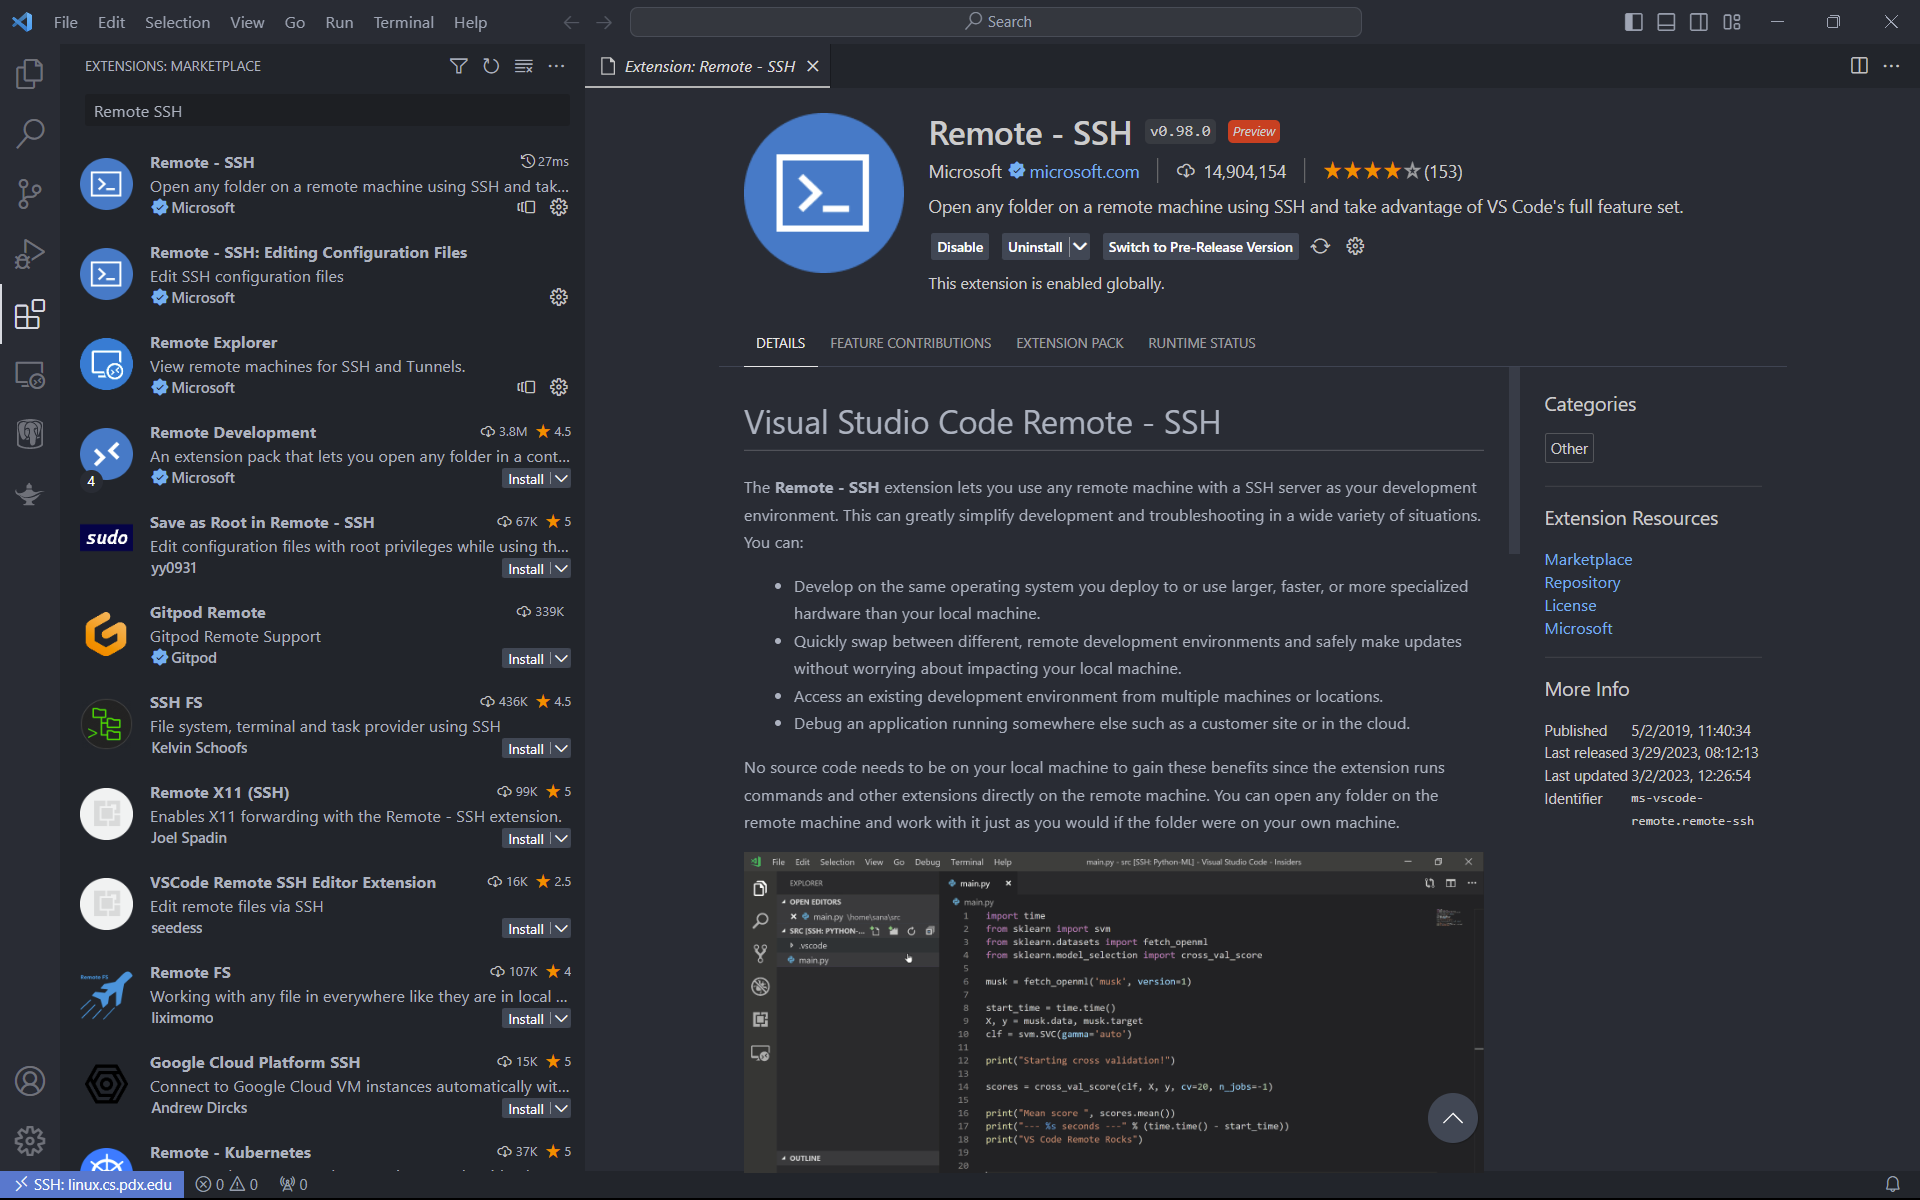Toggle the primary side bar
The width and height of the screenshot is (1920, 1200).
point(1633,22)
